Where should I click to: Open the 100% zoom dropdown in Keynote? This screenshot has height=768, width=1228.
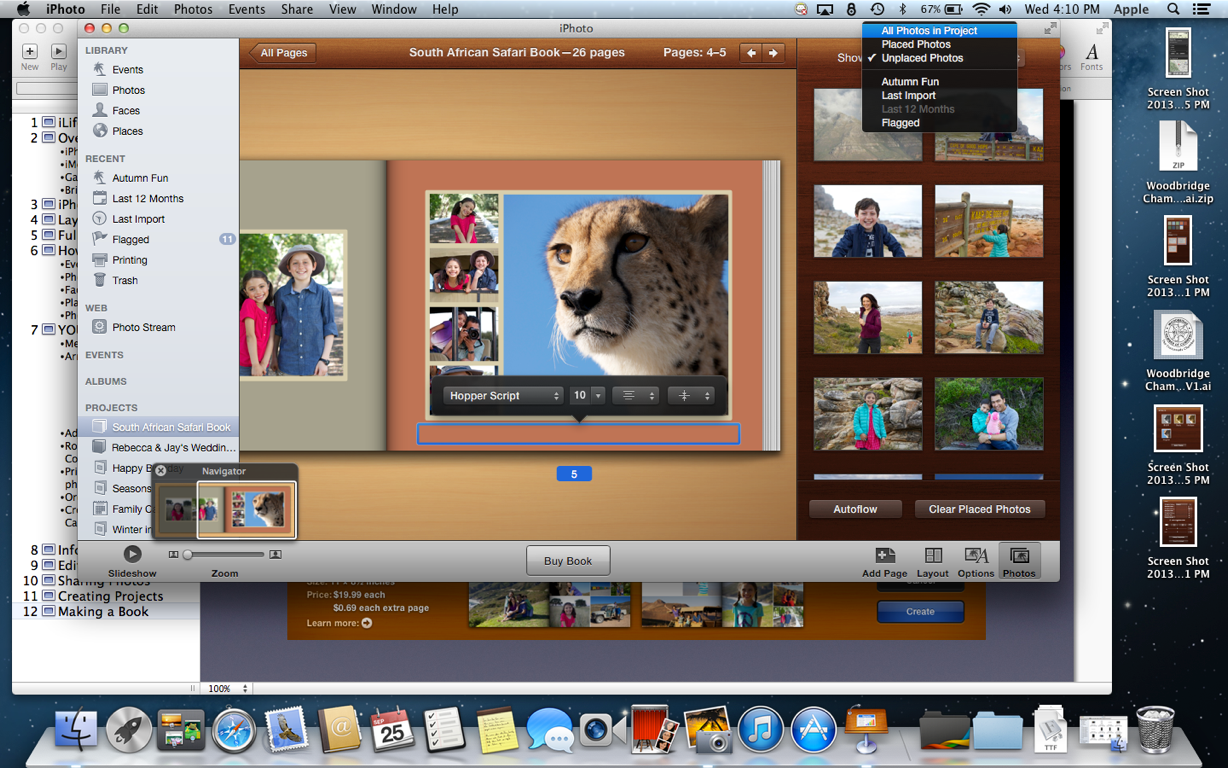(228, 688)
